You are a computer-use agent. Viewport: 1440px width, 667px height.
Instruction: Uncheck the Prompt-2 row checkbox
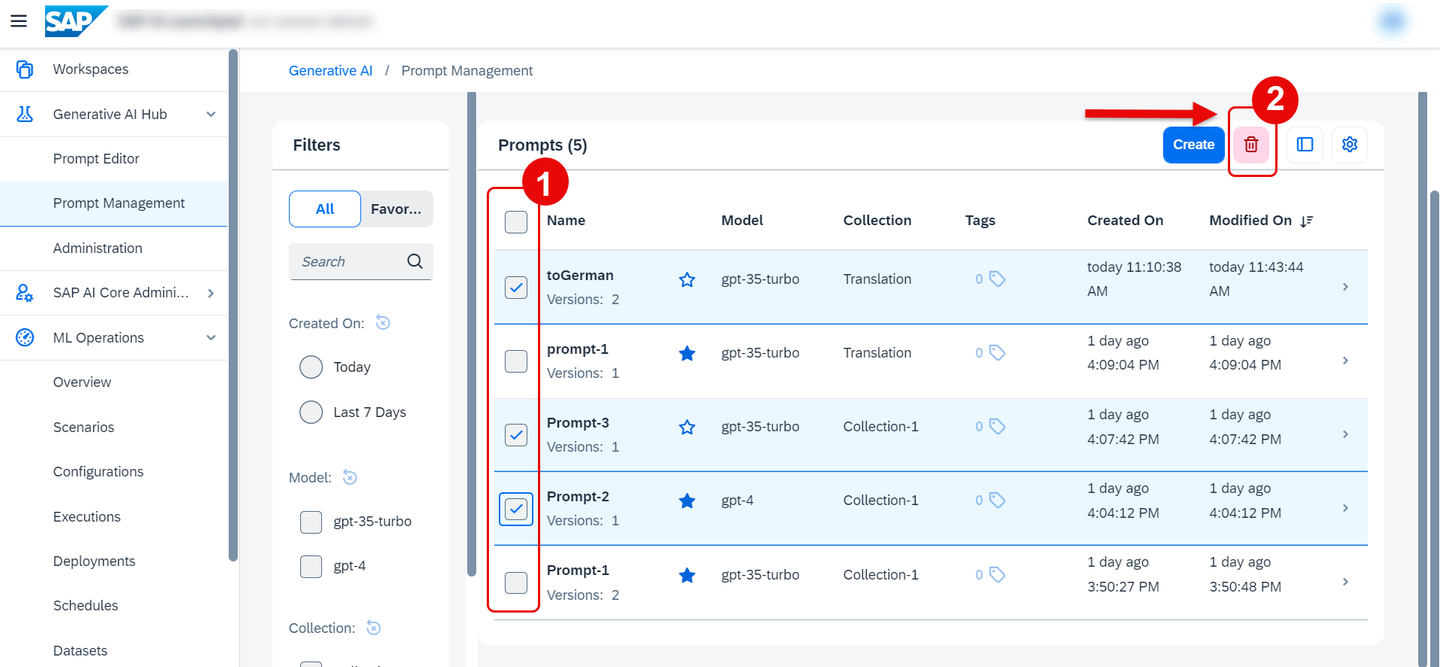516,509
